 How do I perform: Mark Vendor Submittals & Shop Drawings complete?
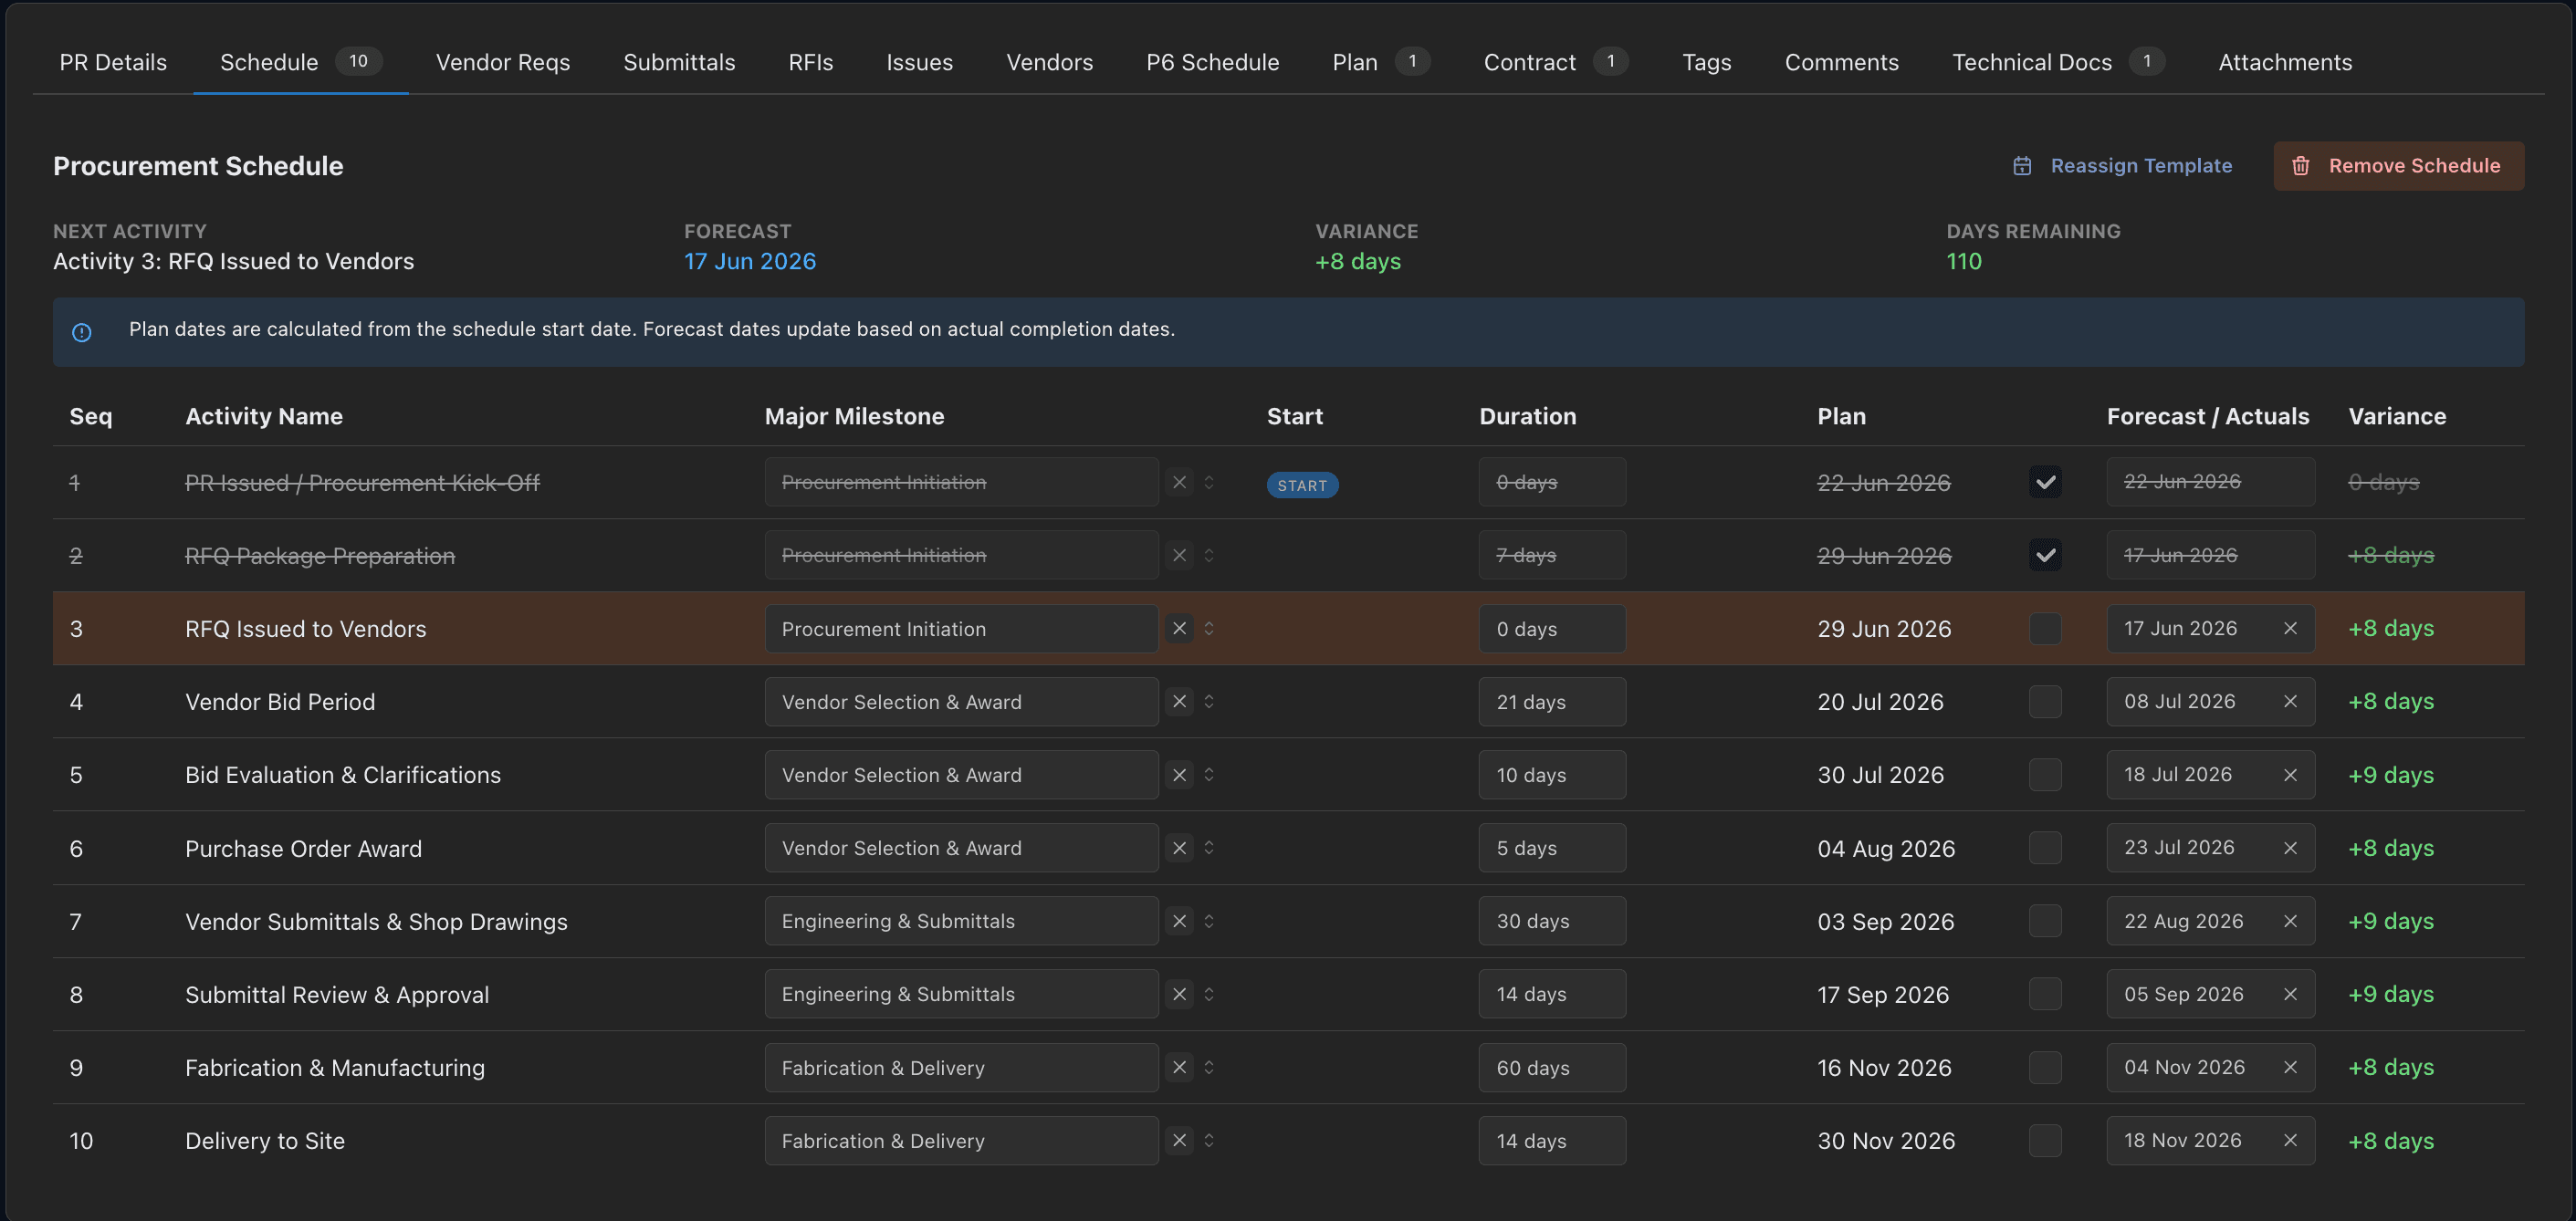coord(2045,921)
